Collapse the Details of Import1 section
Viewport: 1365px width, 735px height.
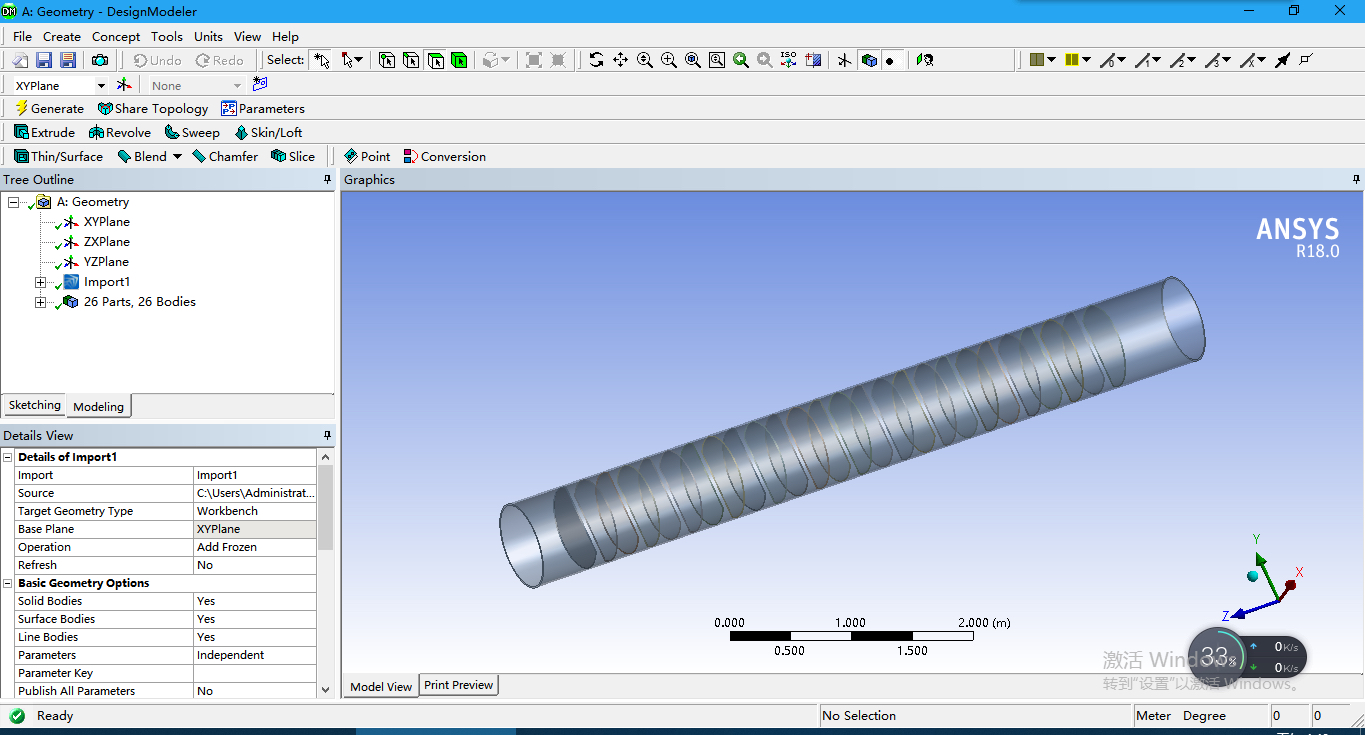point(8,457)
